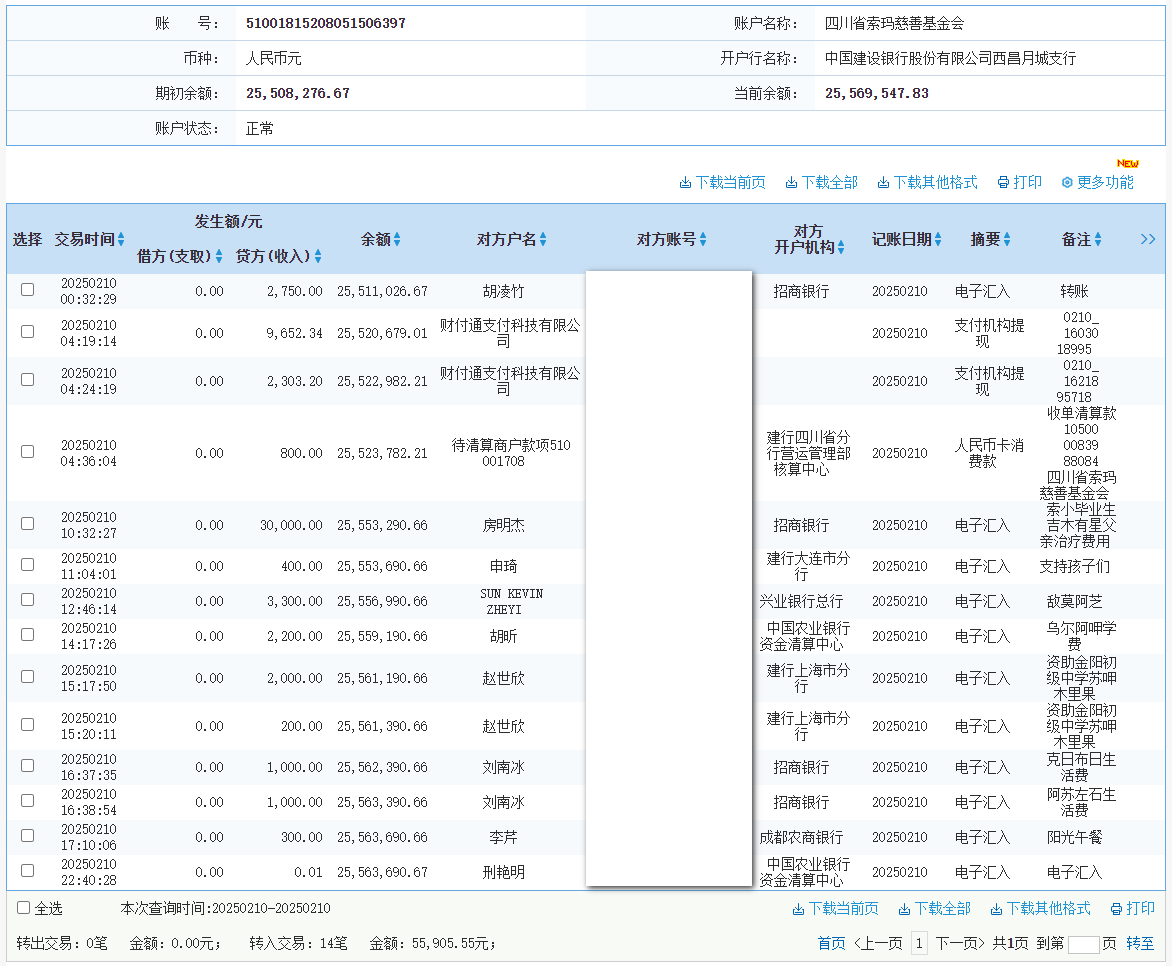
Task: Sort by 贷方(收入) column arrows
Action: 318,256
